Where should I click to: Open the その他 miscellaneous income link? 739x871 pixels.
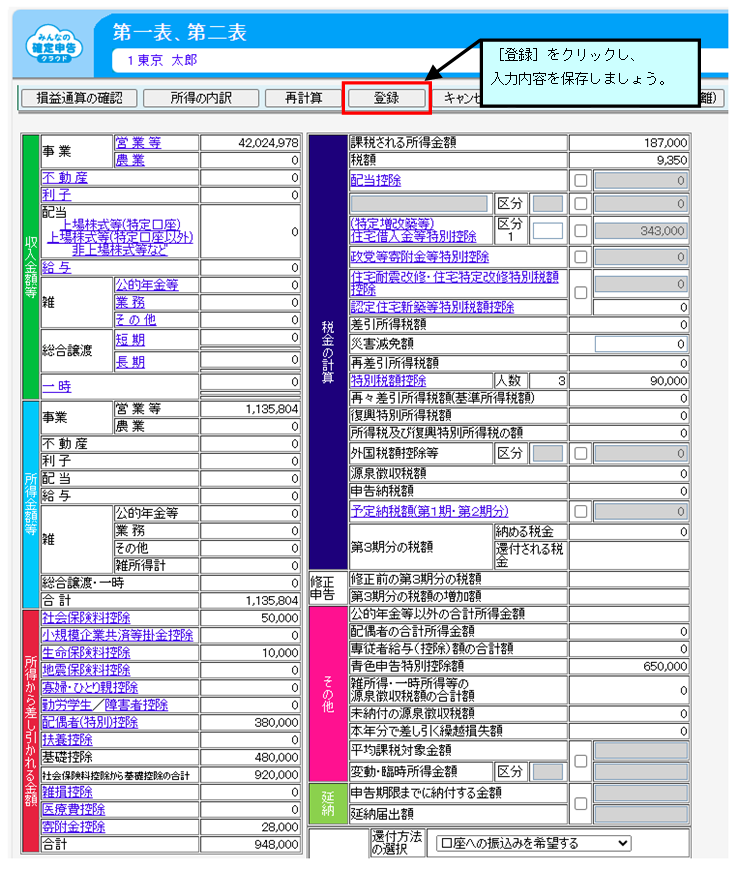(x=136, y=320)
